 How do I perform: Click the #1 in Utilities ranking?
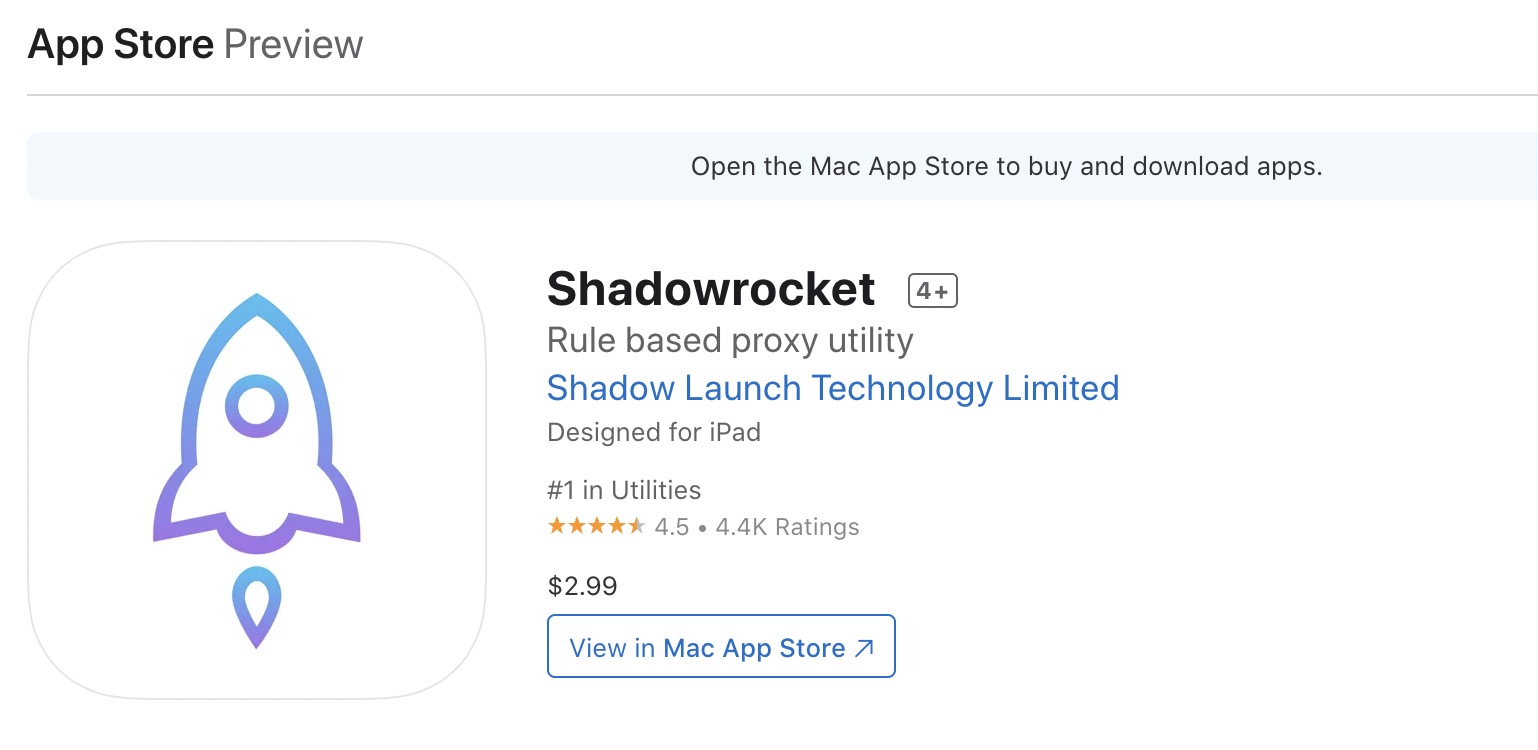(x=624, y=490)
